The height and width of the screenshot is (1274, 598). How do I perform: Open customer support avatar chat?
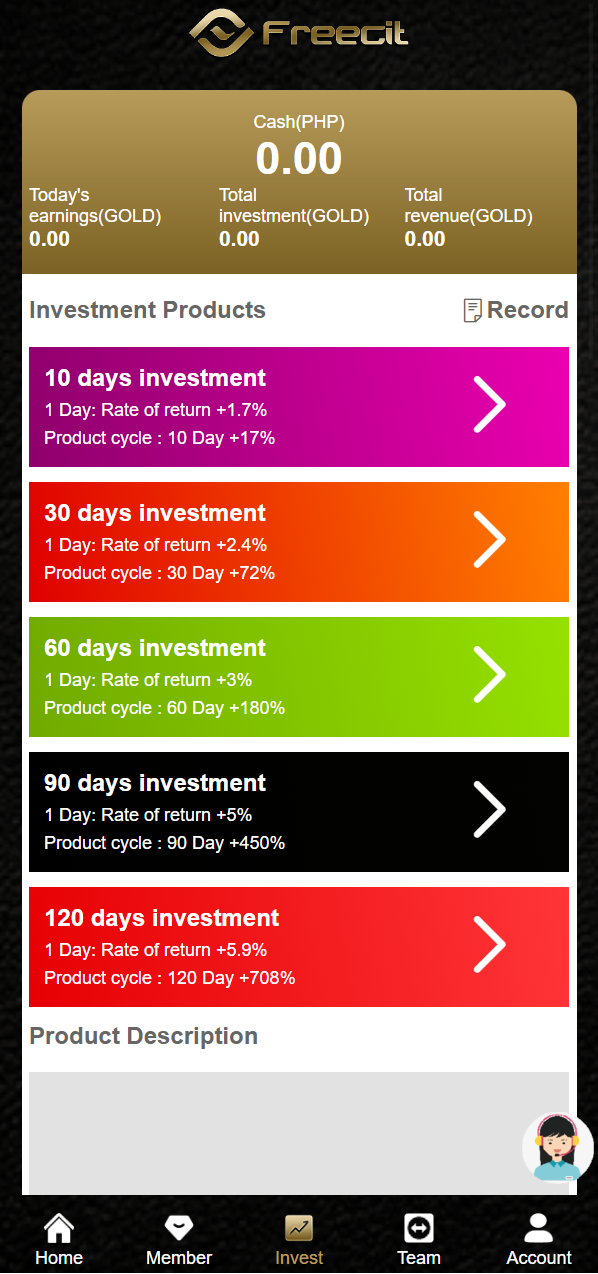[558, 1147]
